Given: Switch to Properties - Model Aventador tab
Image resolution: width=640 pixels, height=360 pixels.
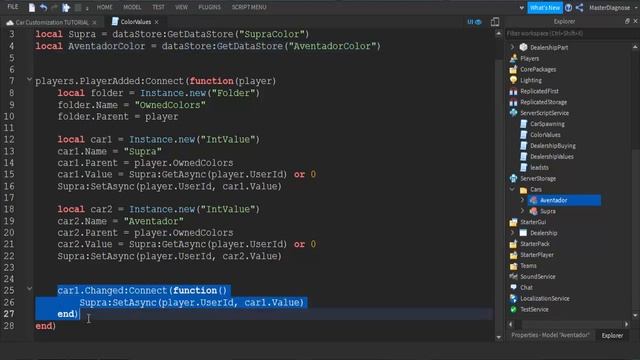Looking at the screenshot, I should pyautogui.click(x=550, y=335).
